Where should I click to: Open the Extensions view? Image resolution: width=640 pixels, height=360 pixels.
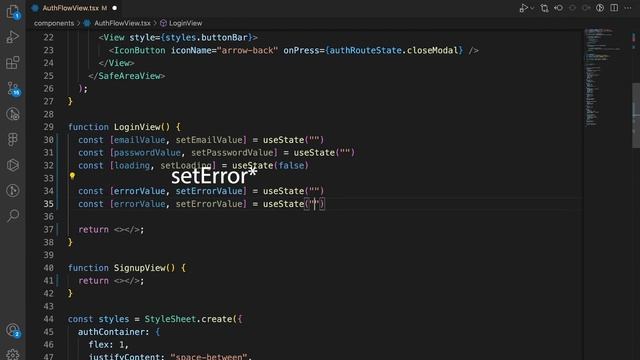[13, 62]
